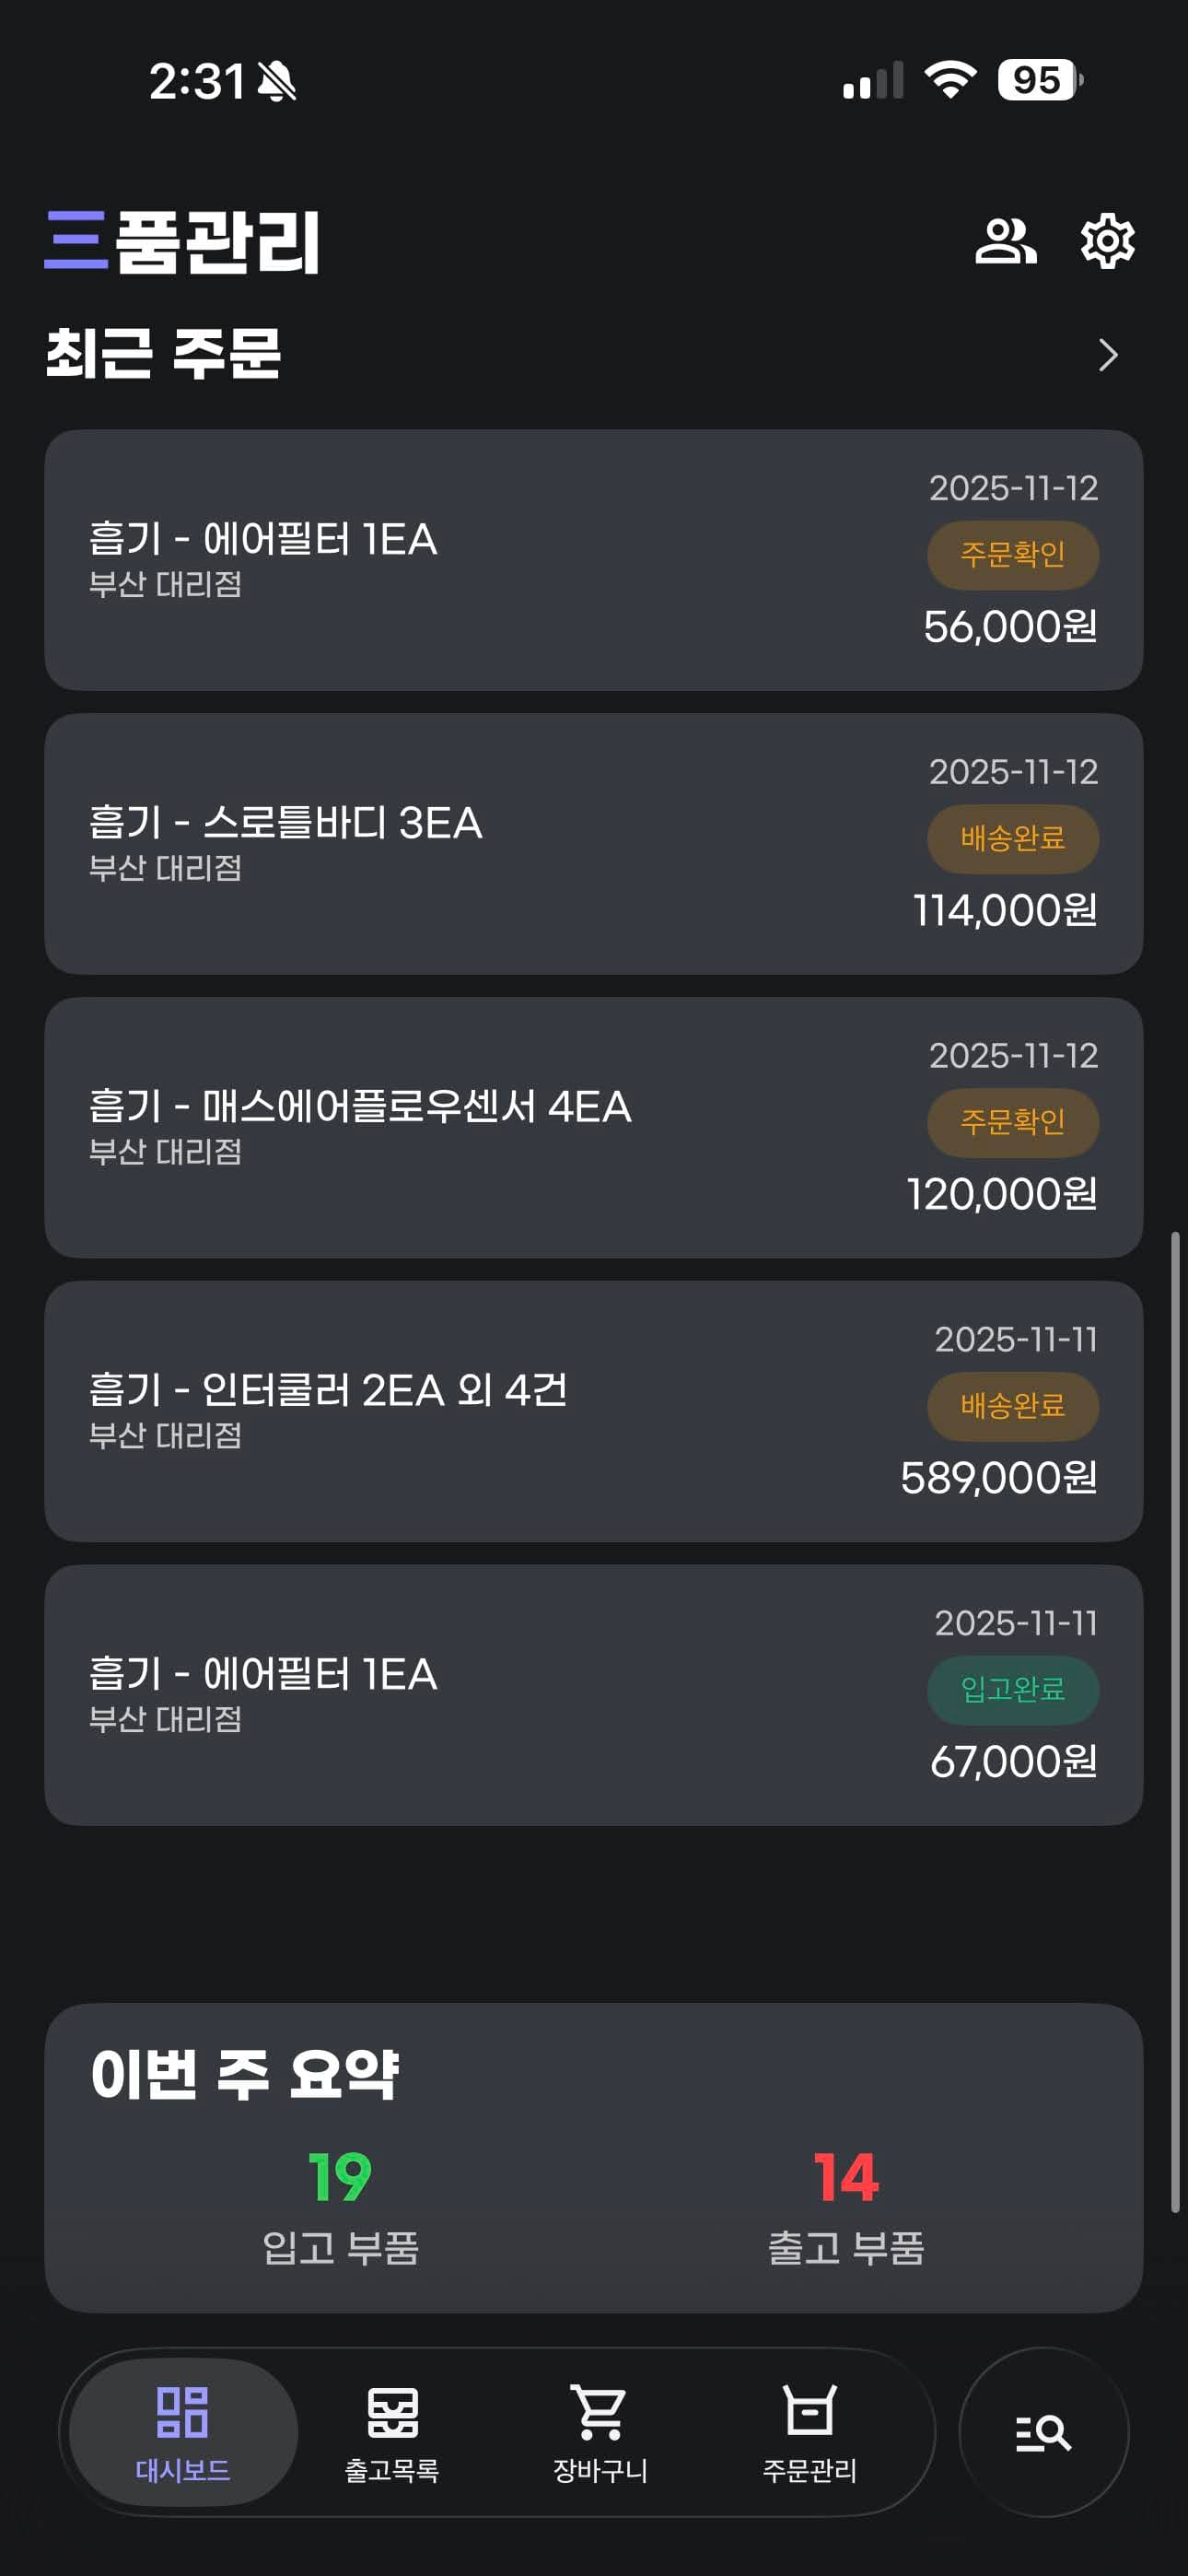The width and height of the screenshot is (1188, 2576).
Task: Tap the 출고목록 icon in navigation
Action: coord(392,2412)
